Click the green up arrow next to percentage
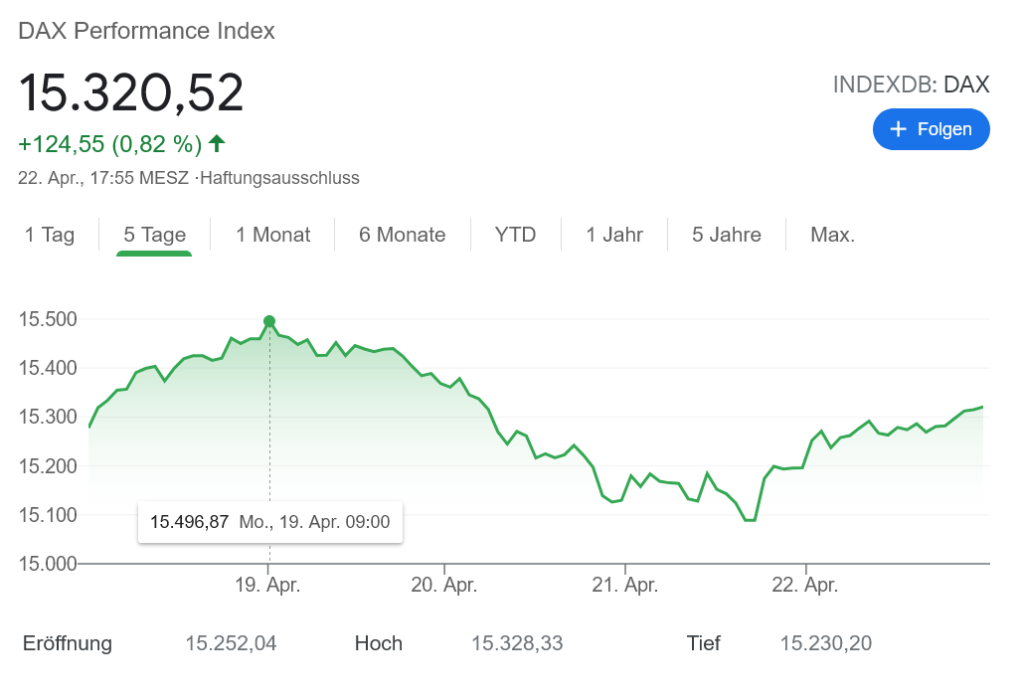Screen dimensions: 1024x698 pyautogui.click(x=217, y=144)
